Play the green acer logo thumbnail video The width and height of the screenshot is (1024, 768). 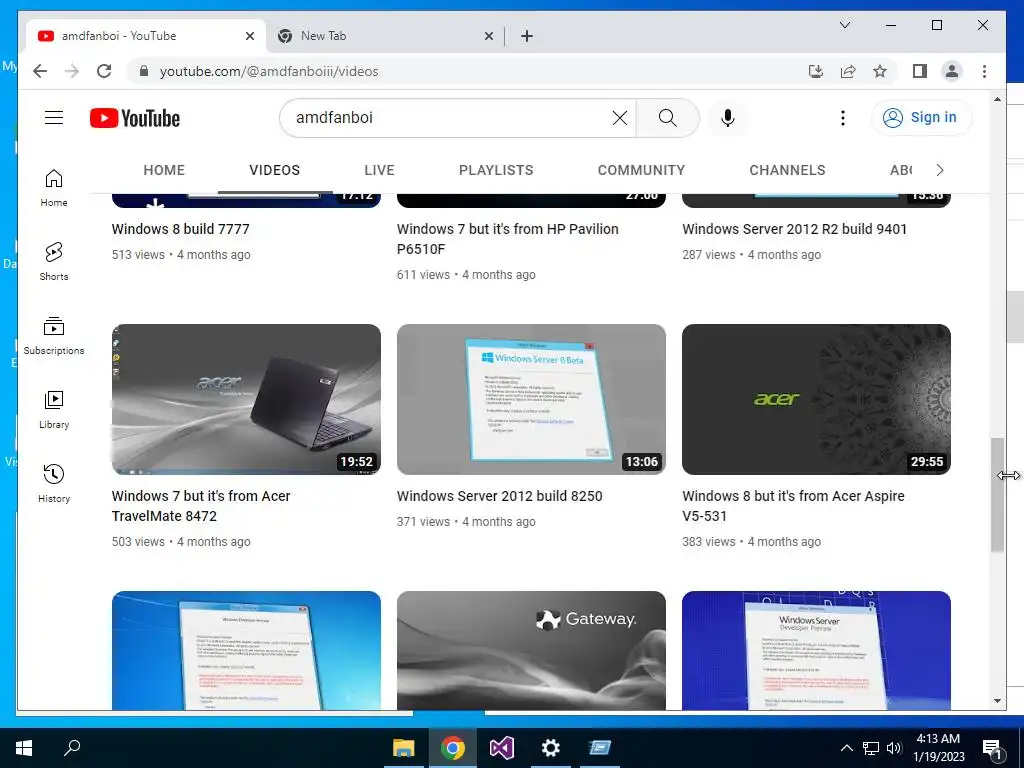tap(816, 399)
